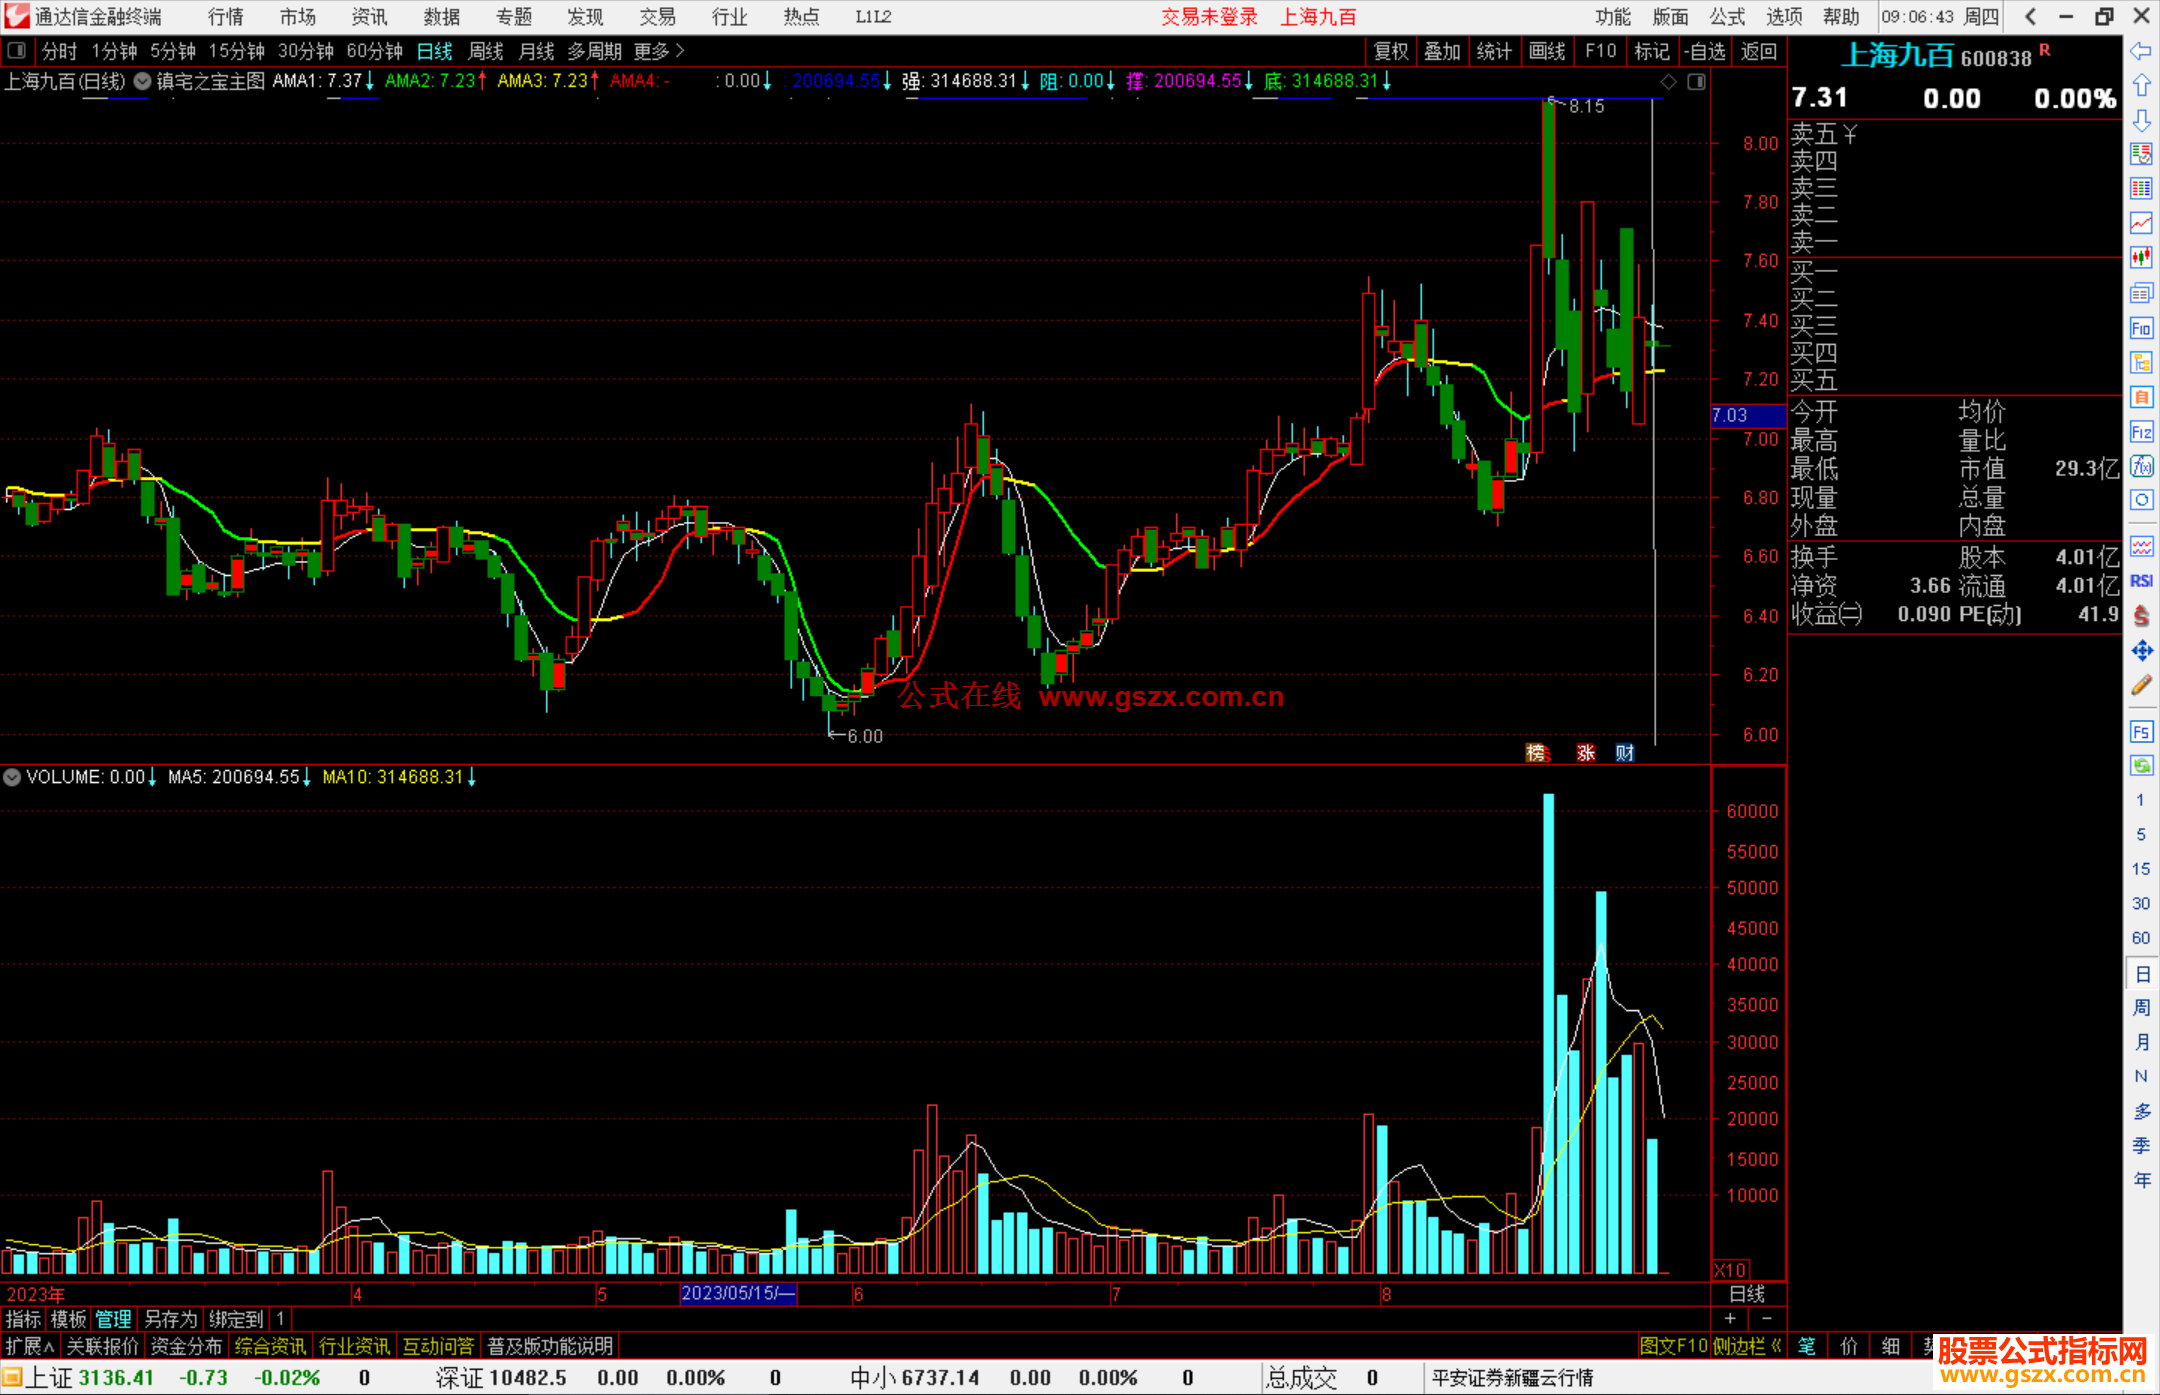
Task: Click the FS icon in right sidebar
Action: (x=2141, y=732)
